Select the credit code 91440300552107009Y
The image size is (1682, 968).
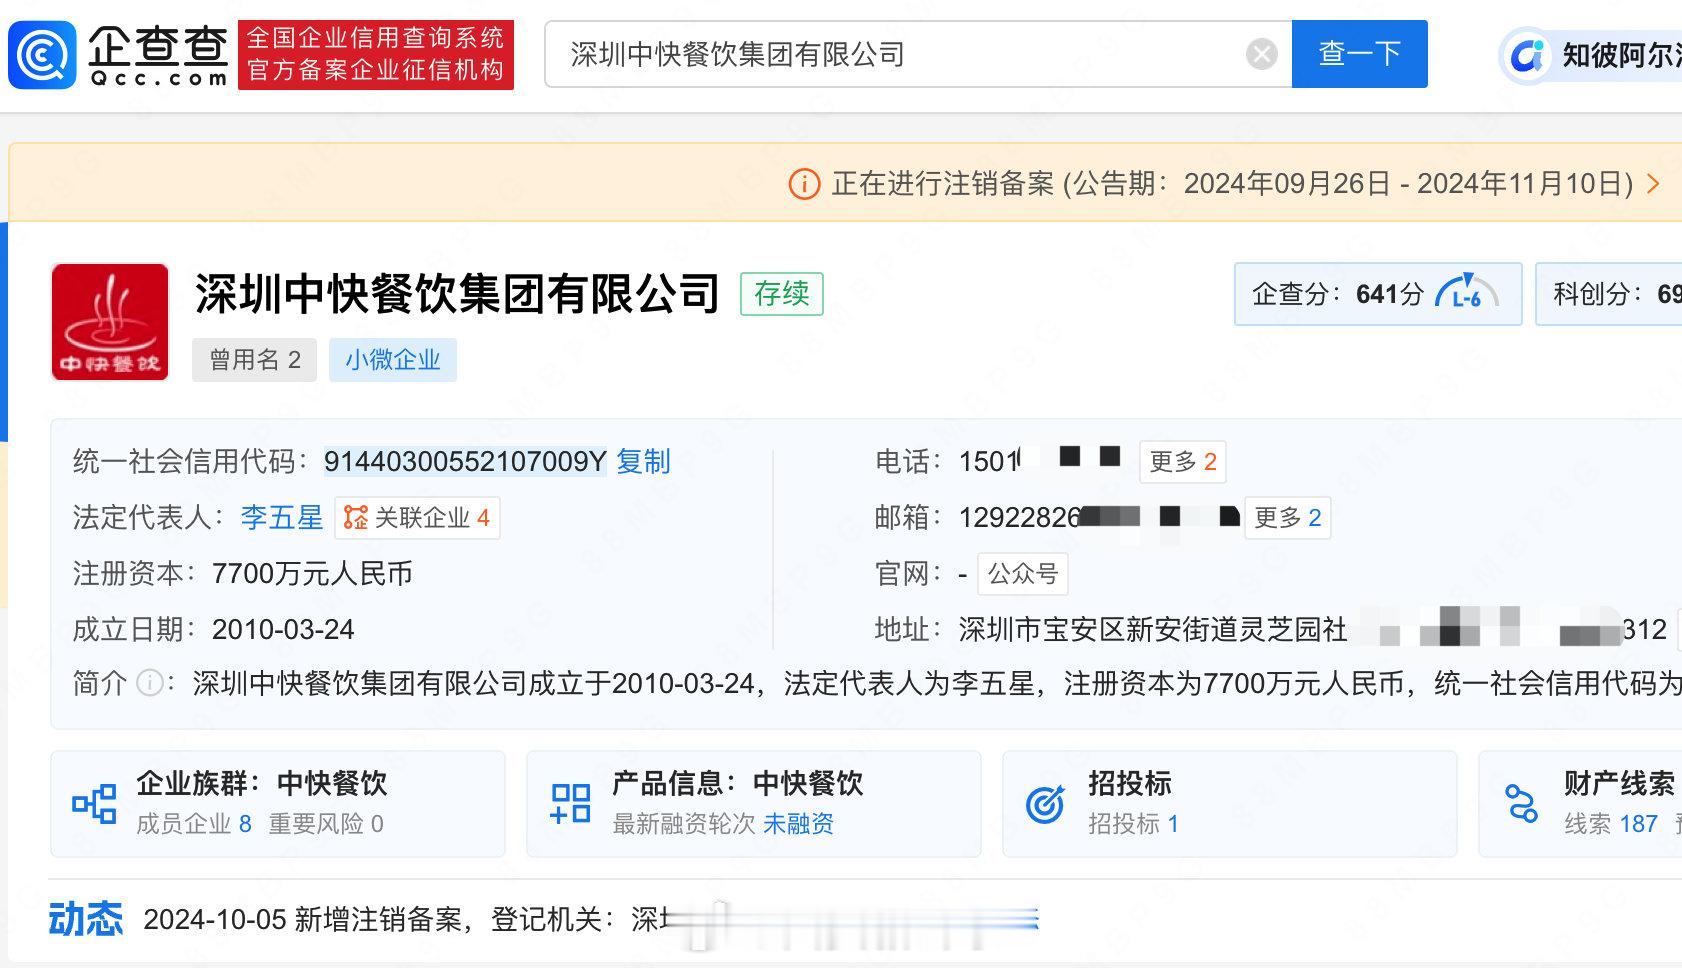click(465, 461)
